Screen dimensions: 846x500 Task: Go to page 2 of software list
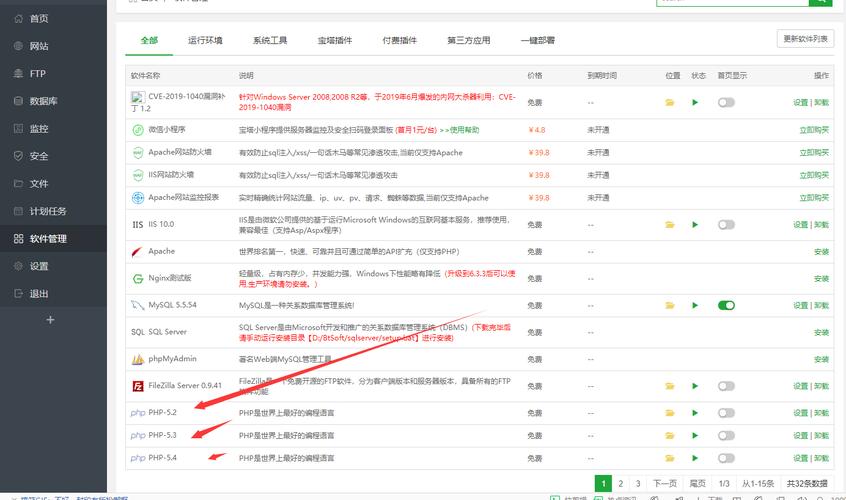click(620, 484)
